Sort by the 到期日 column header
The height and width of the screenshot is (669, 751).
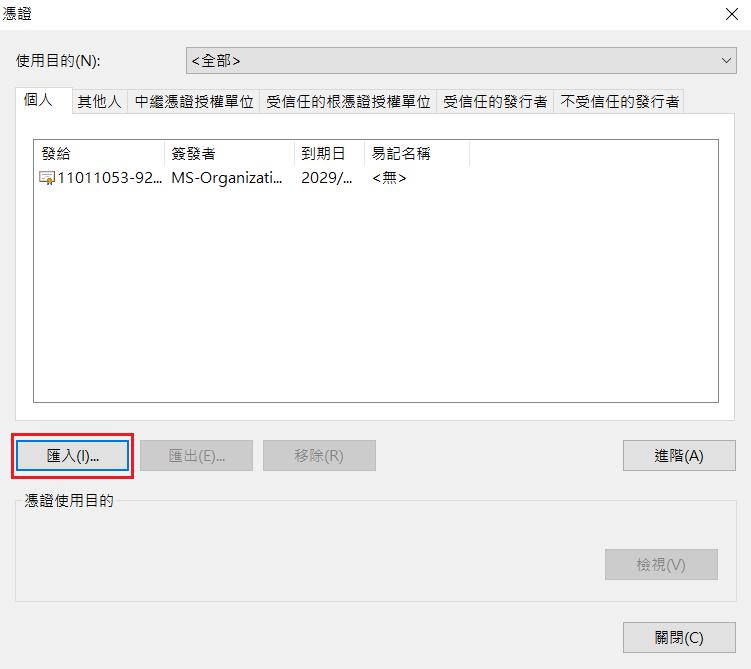coord(330,154)
